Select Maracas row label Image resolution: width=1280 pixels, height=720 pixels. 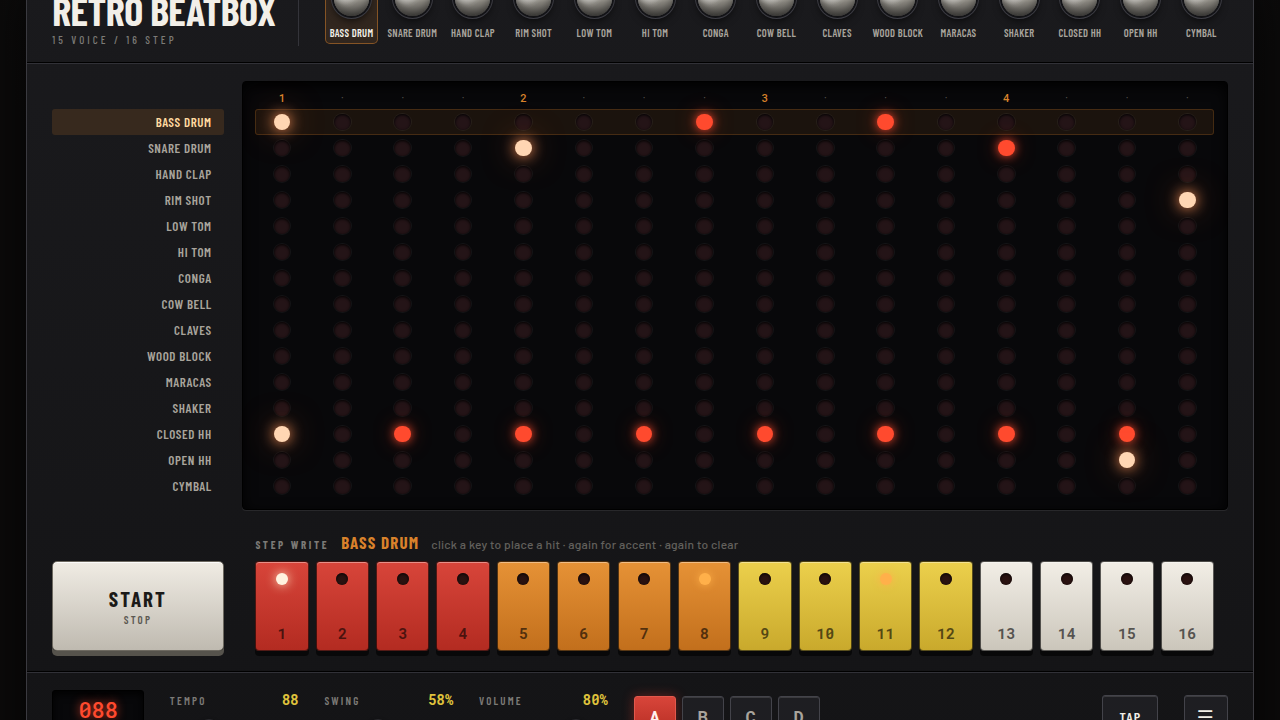[138, 382]
